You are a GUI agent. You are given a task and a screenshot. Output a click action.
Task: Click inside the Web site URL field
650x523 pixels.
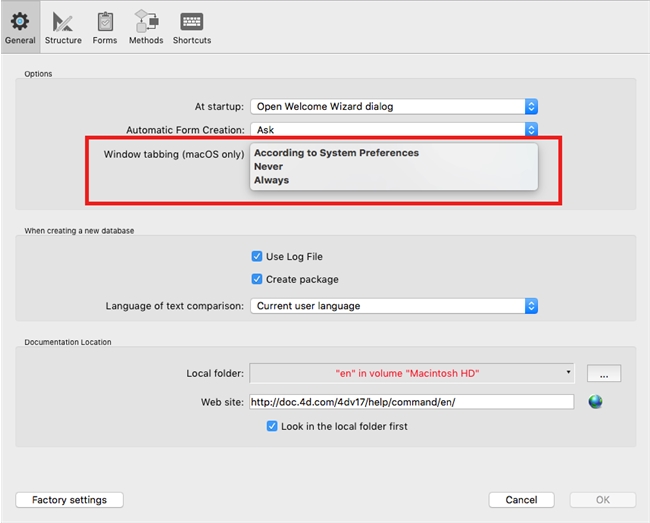pyautogui.click(x=412, y=402)
